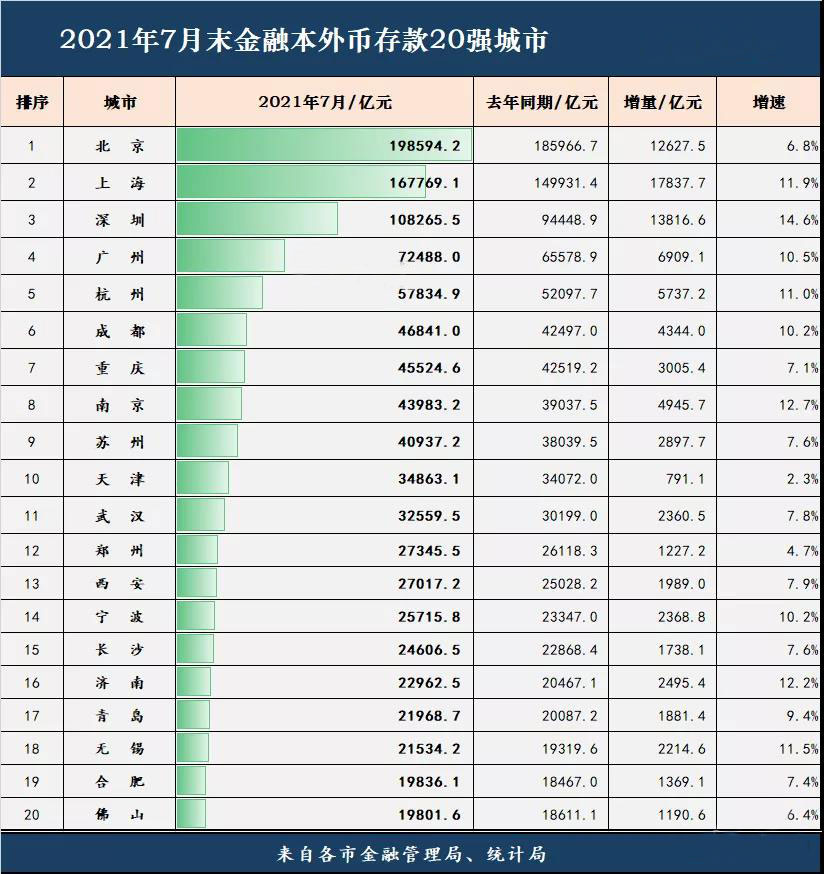The image size is (824, 874).
Task: Click growth rate 11.5% for 无锡
Action: 799,748
